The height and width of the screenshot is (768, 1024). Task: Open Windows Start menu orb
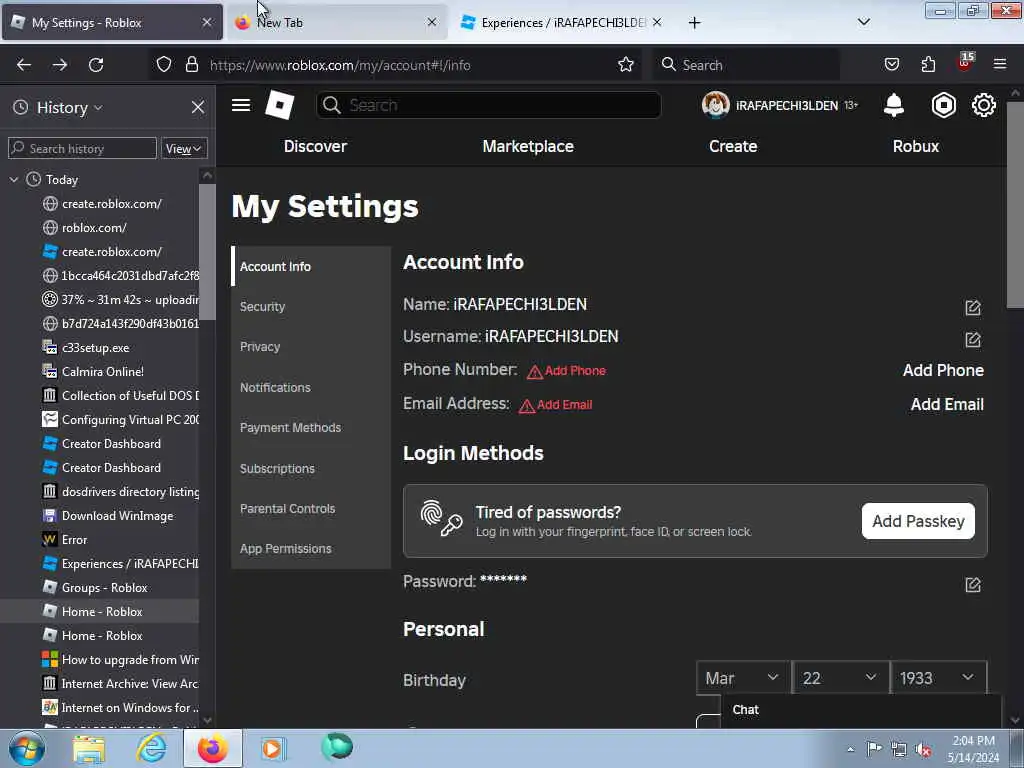[x=26, y=748]
